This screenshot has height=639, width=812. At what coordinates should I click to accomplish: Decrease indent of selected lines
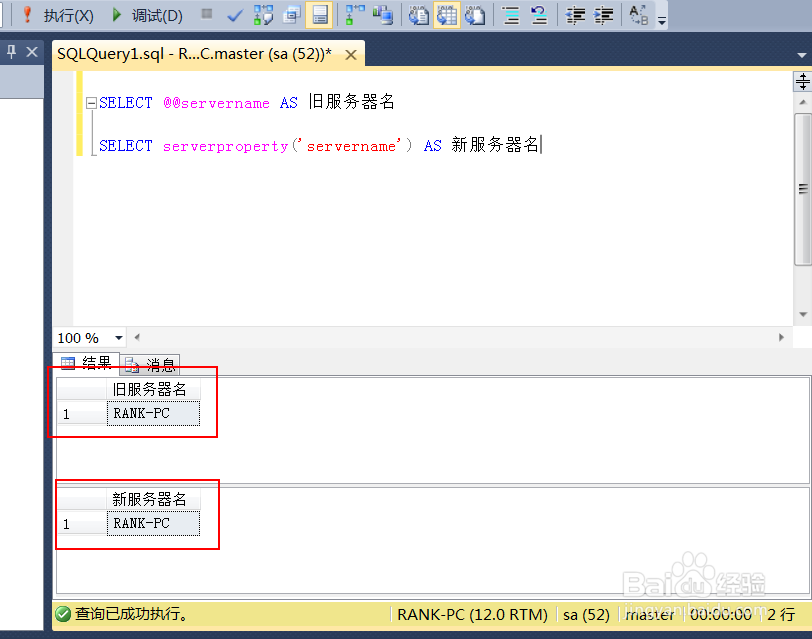pyautogui.click(x=575, y=15)
